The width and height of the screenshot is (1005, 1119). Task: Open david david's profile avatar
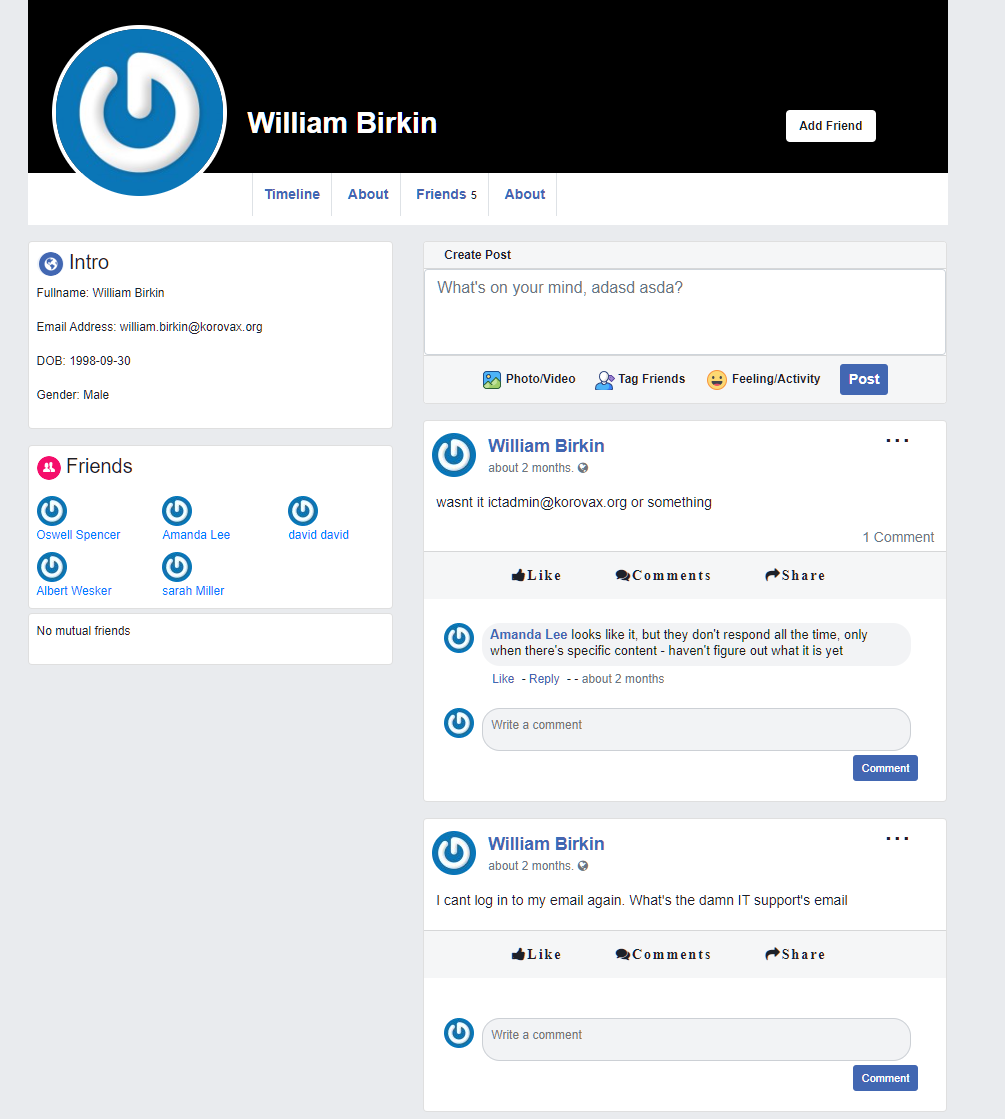303,511
